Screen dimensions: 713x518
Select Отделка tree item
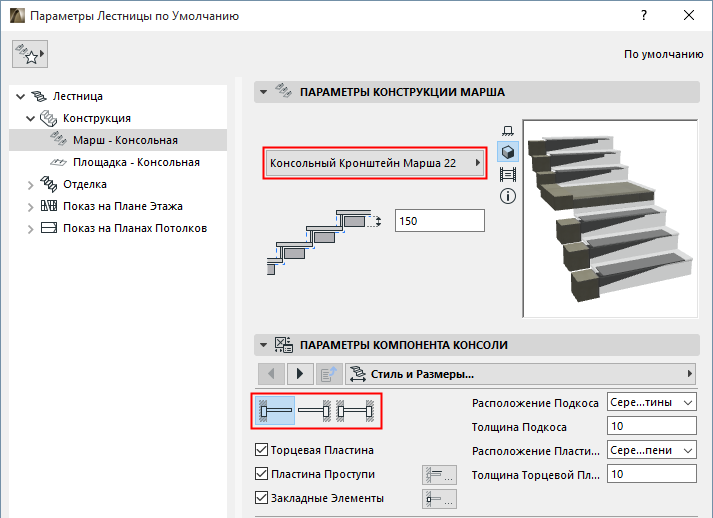85,184
